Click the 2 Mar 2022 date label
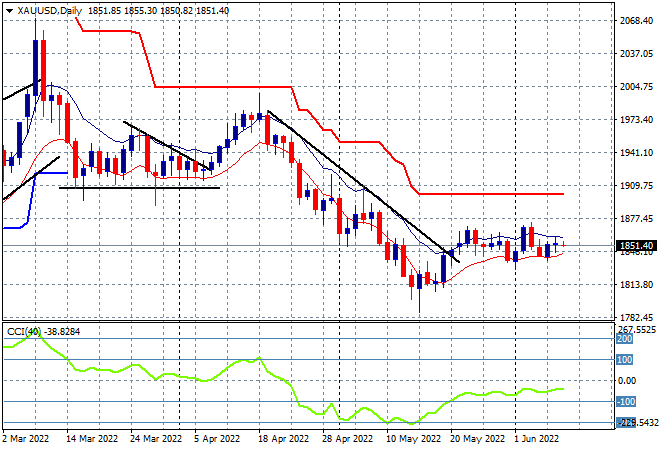Screen dimensions: 660x450 click(x=25, y=439)
